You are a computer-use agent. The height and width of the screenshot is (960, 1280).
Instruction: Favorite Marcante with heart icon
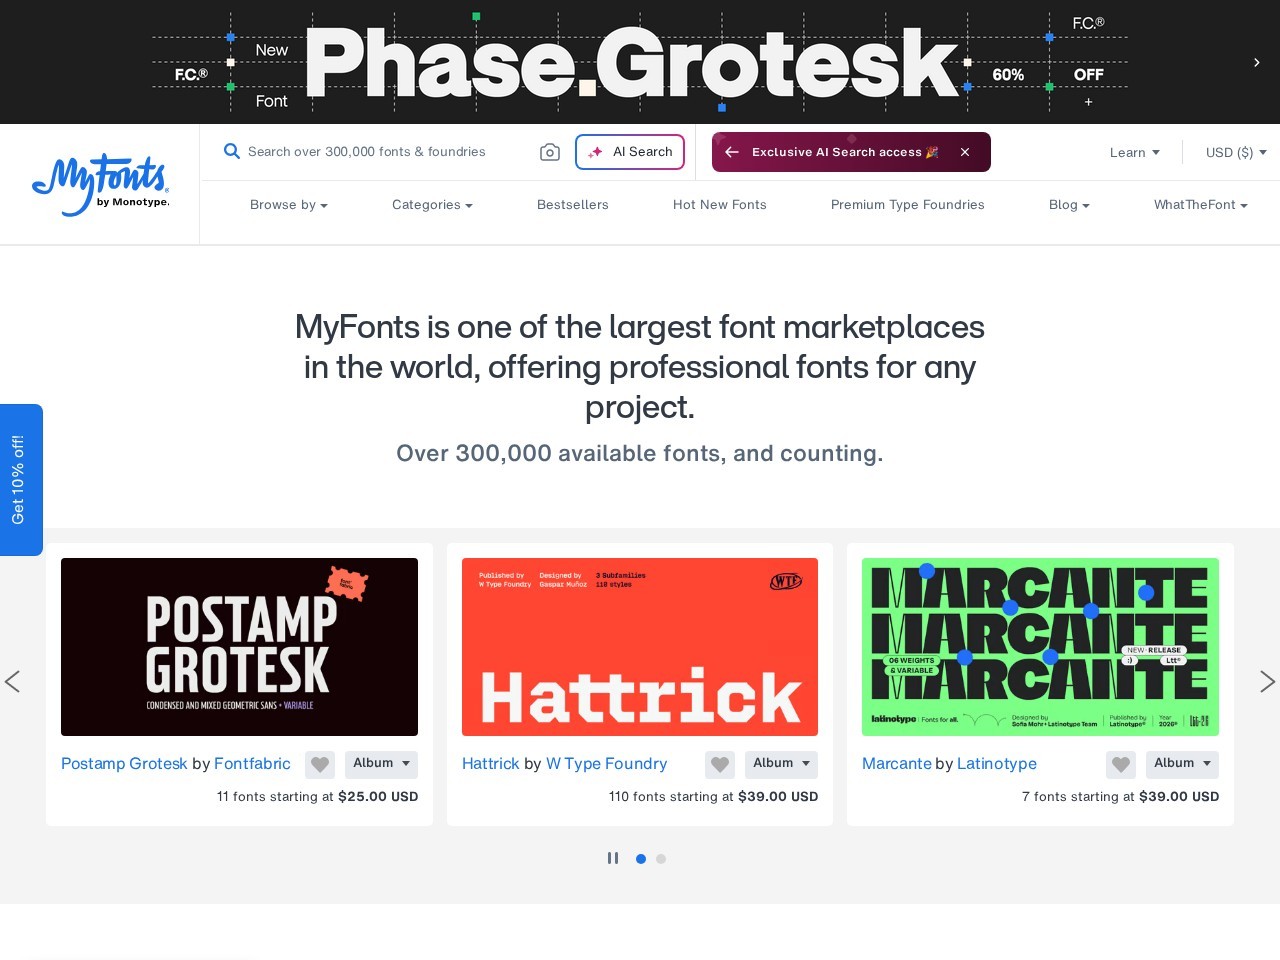(1121, 765)
